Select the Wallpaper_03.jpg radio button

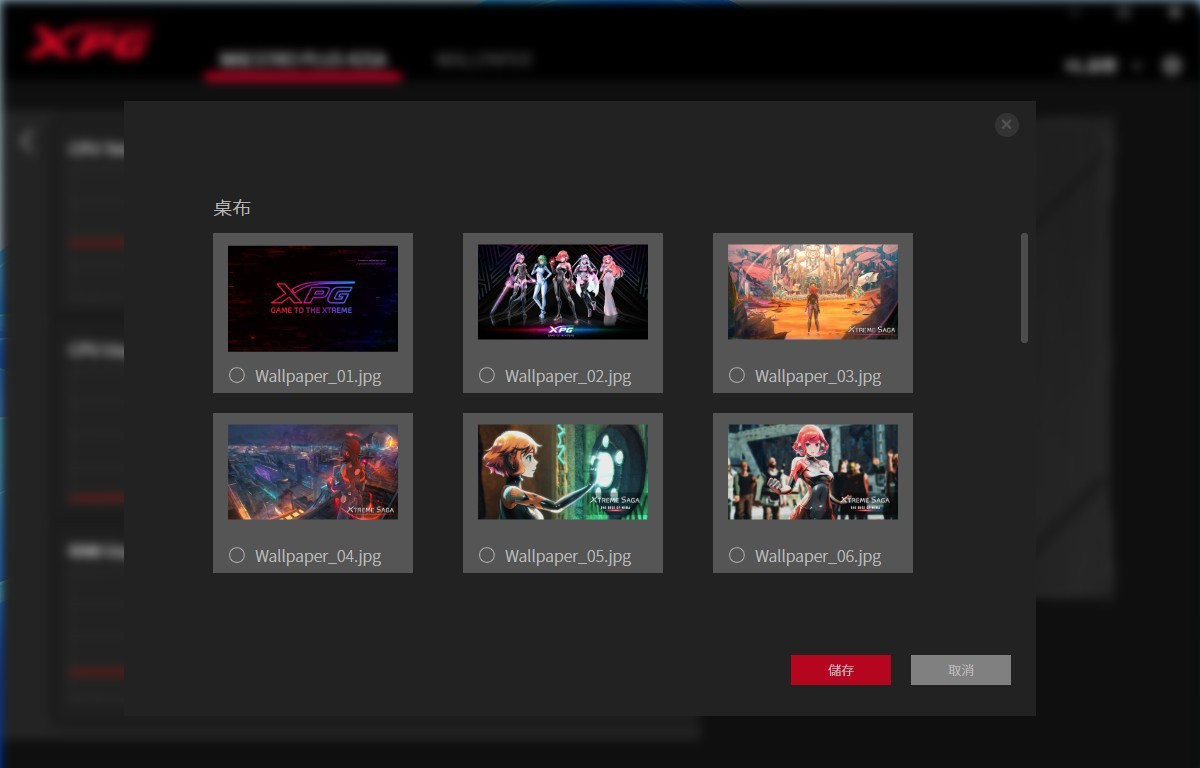pyautogui.click(x=737, y=375)
